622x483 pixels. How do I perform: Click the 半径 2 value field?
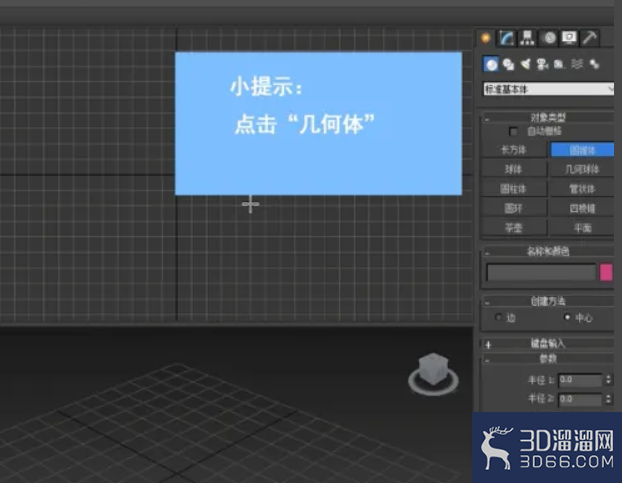(x=580, y=399)
